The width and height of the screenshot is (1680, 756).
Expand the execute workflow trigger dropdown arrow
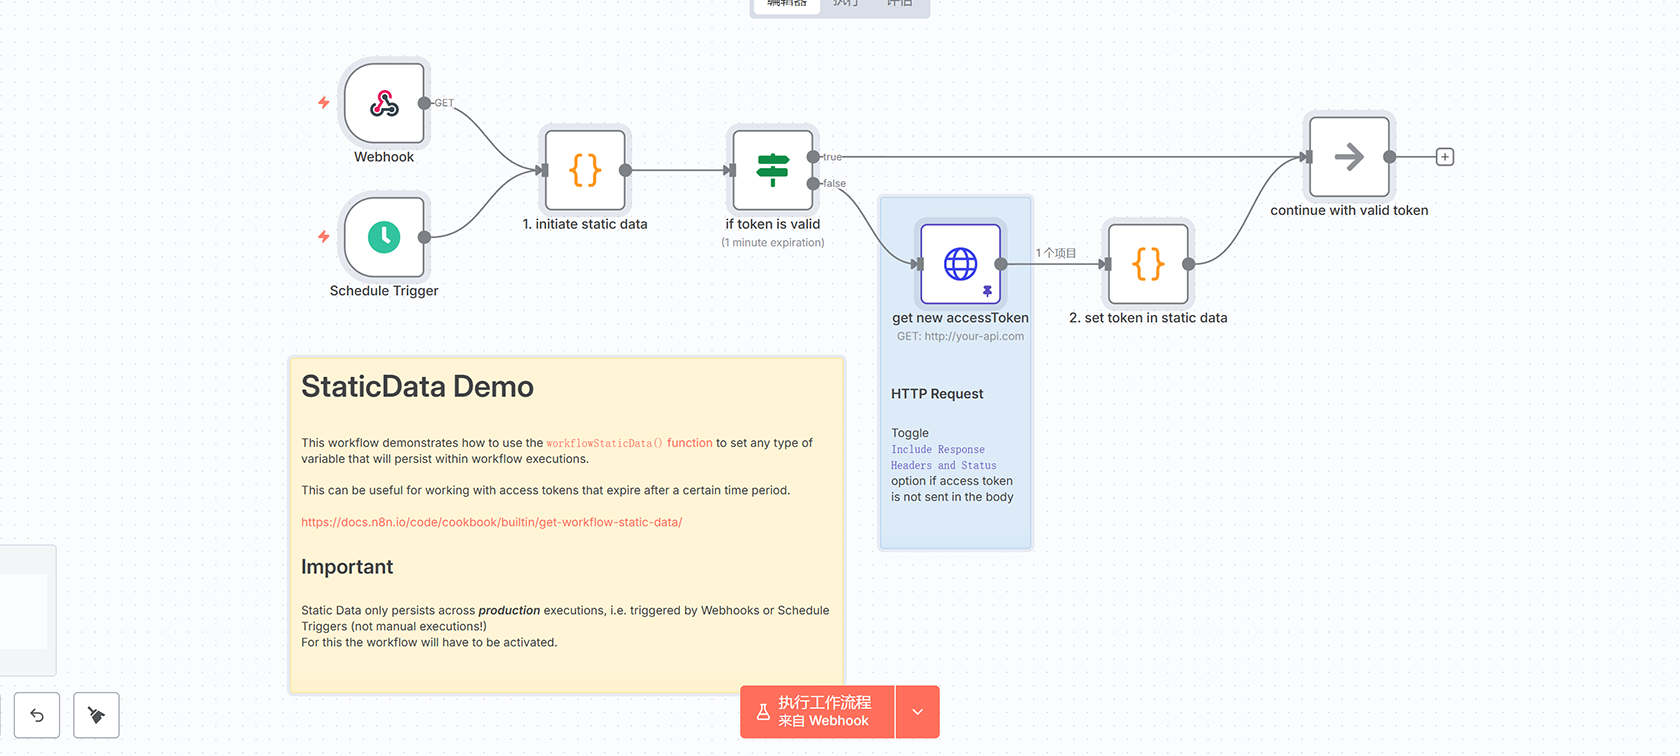918,712
